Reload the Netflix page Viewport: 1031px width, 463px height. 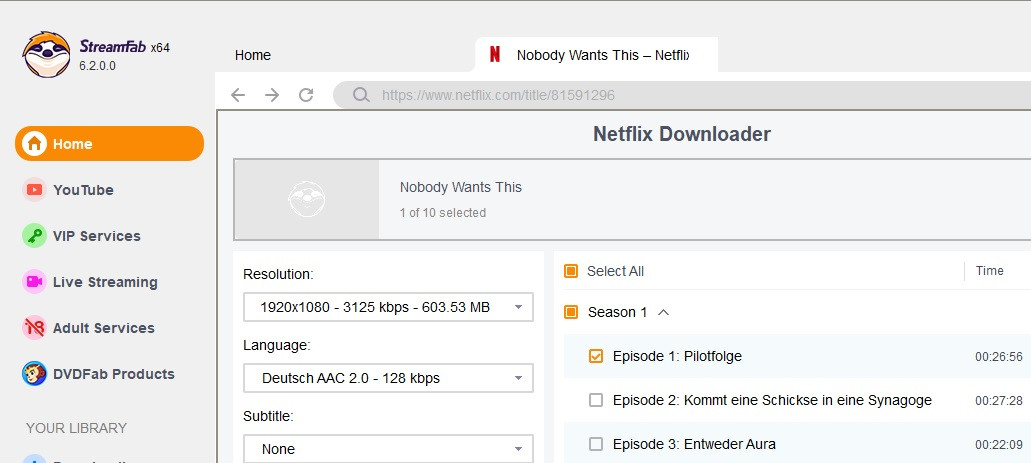coord(306,95)
